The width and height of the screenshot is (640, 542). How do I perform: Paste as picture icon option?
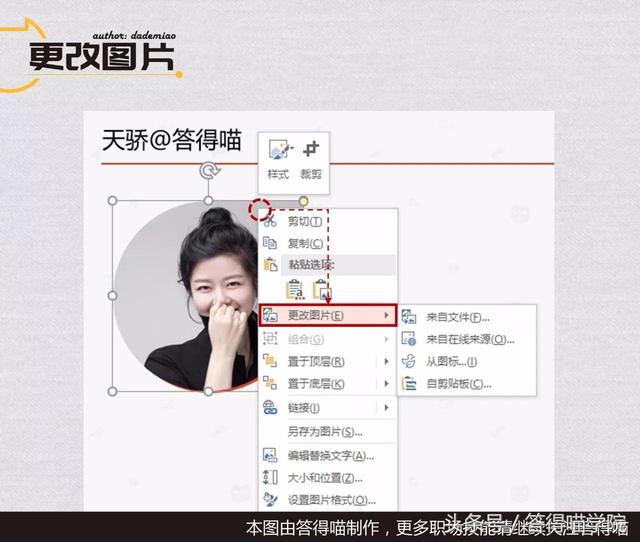322,290
